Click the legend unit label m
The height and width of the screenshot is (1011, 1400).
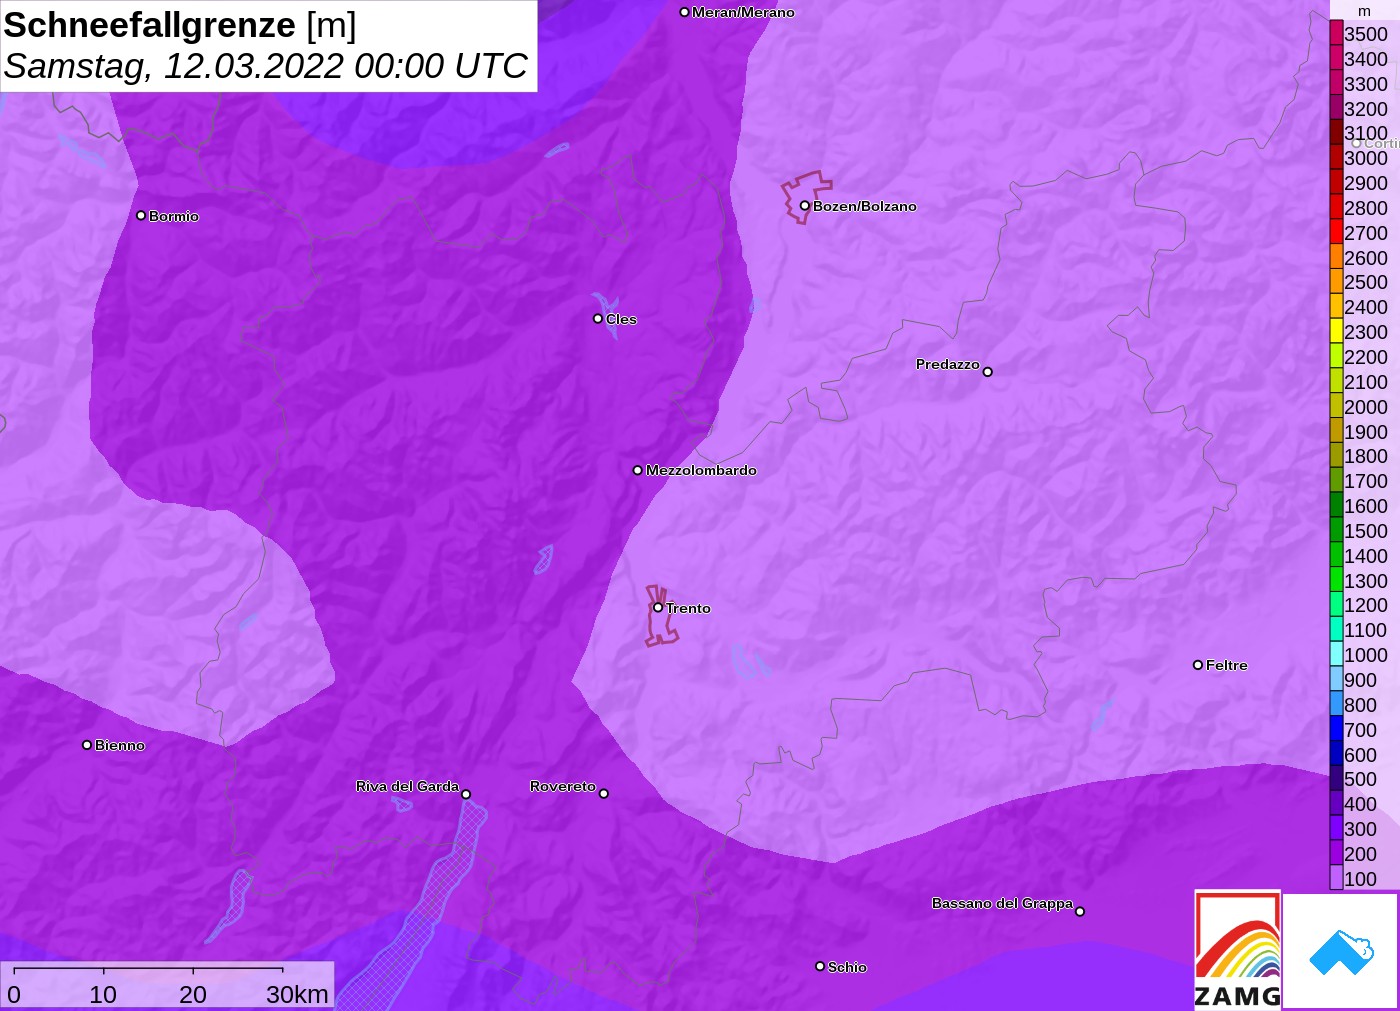click(1364, 11)
